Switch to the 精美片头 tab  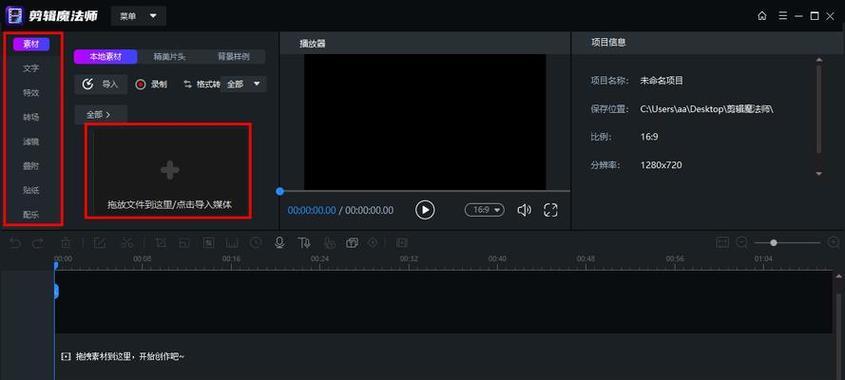(x=169, y=57)
